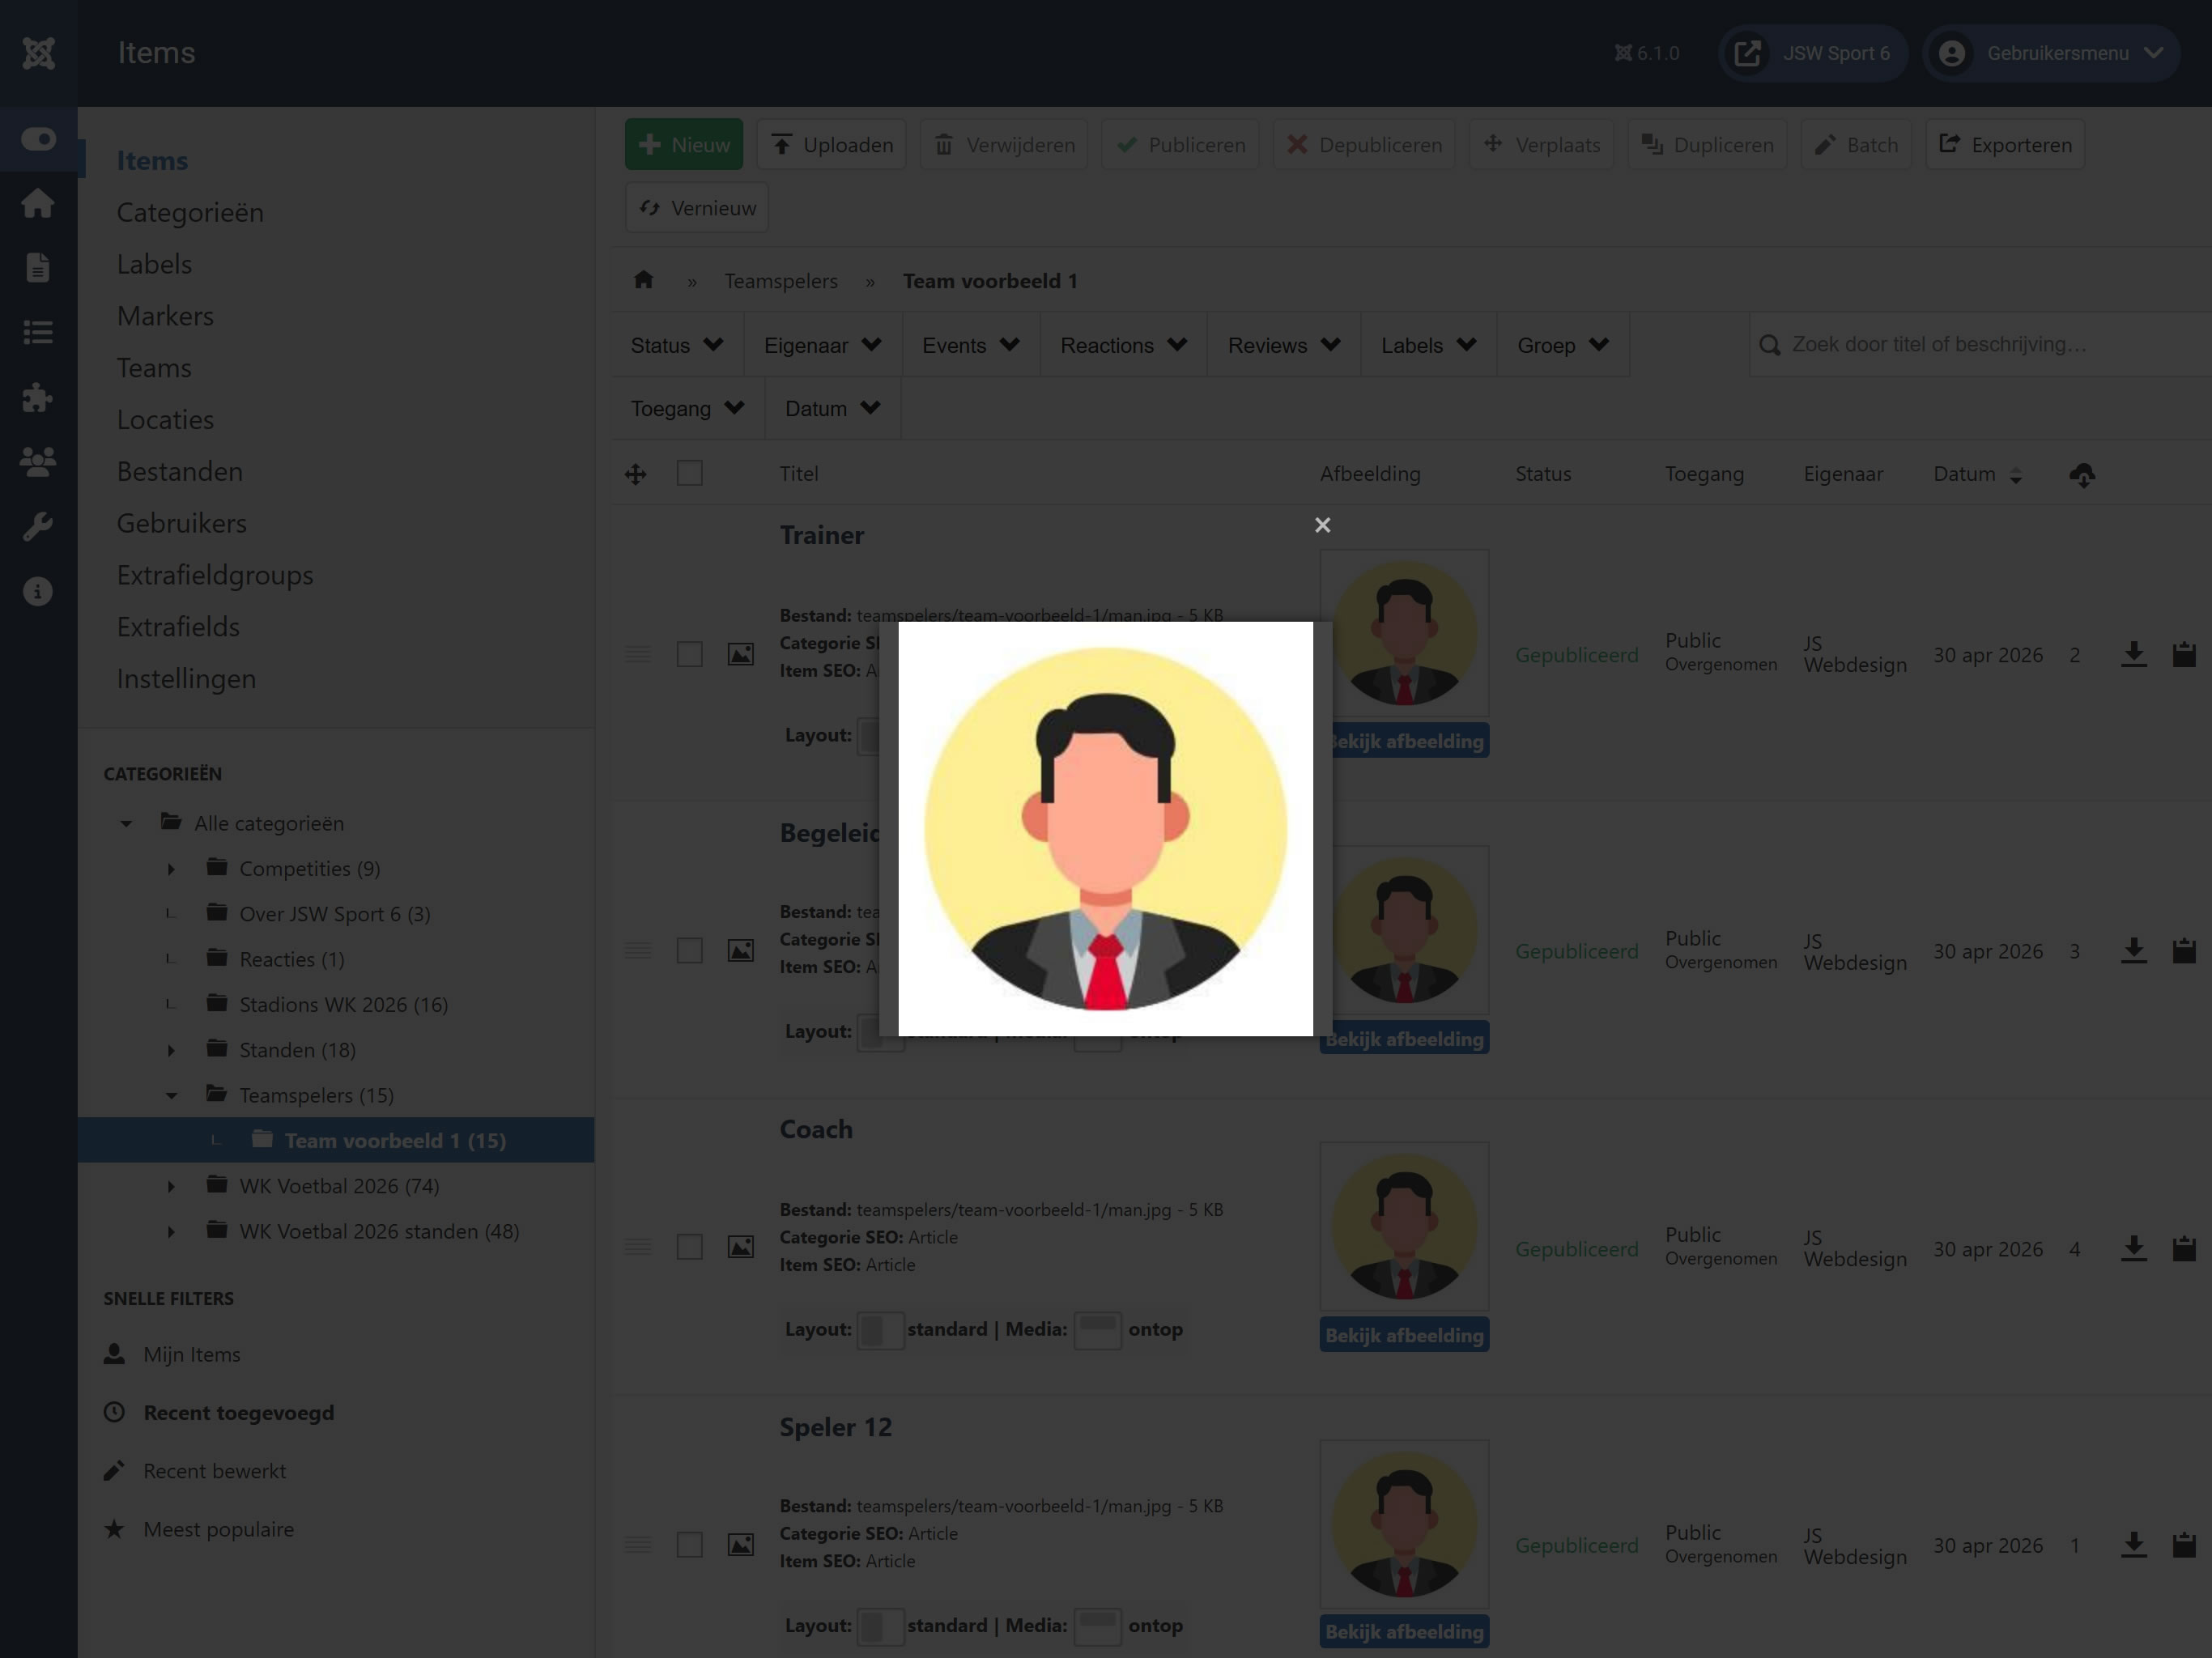Click the image type icon in Speler 12 row
This screenshot has height=1658, width=2212.
740,1544
